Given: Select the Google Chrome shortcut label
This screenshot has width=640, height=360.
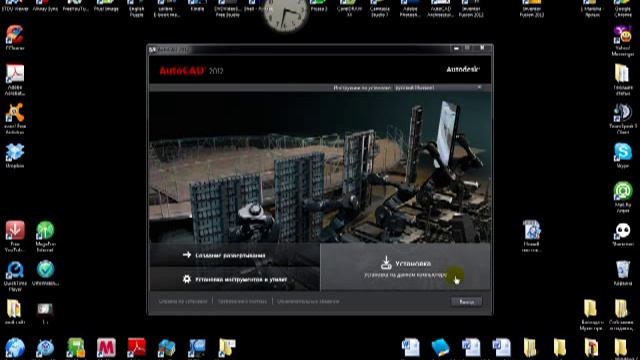Looking at the screenshot, I should click(623, 11).
